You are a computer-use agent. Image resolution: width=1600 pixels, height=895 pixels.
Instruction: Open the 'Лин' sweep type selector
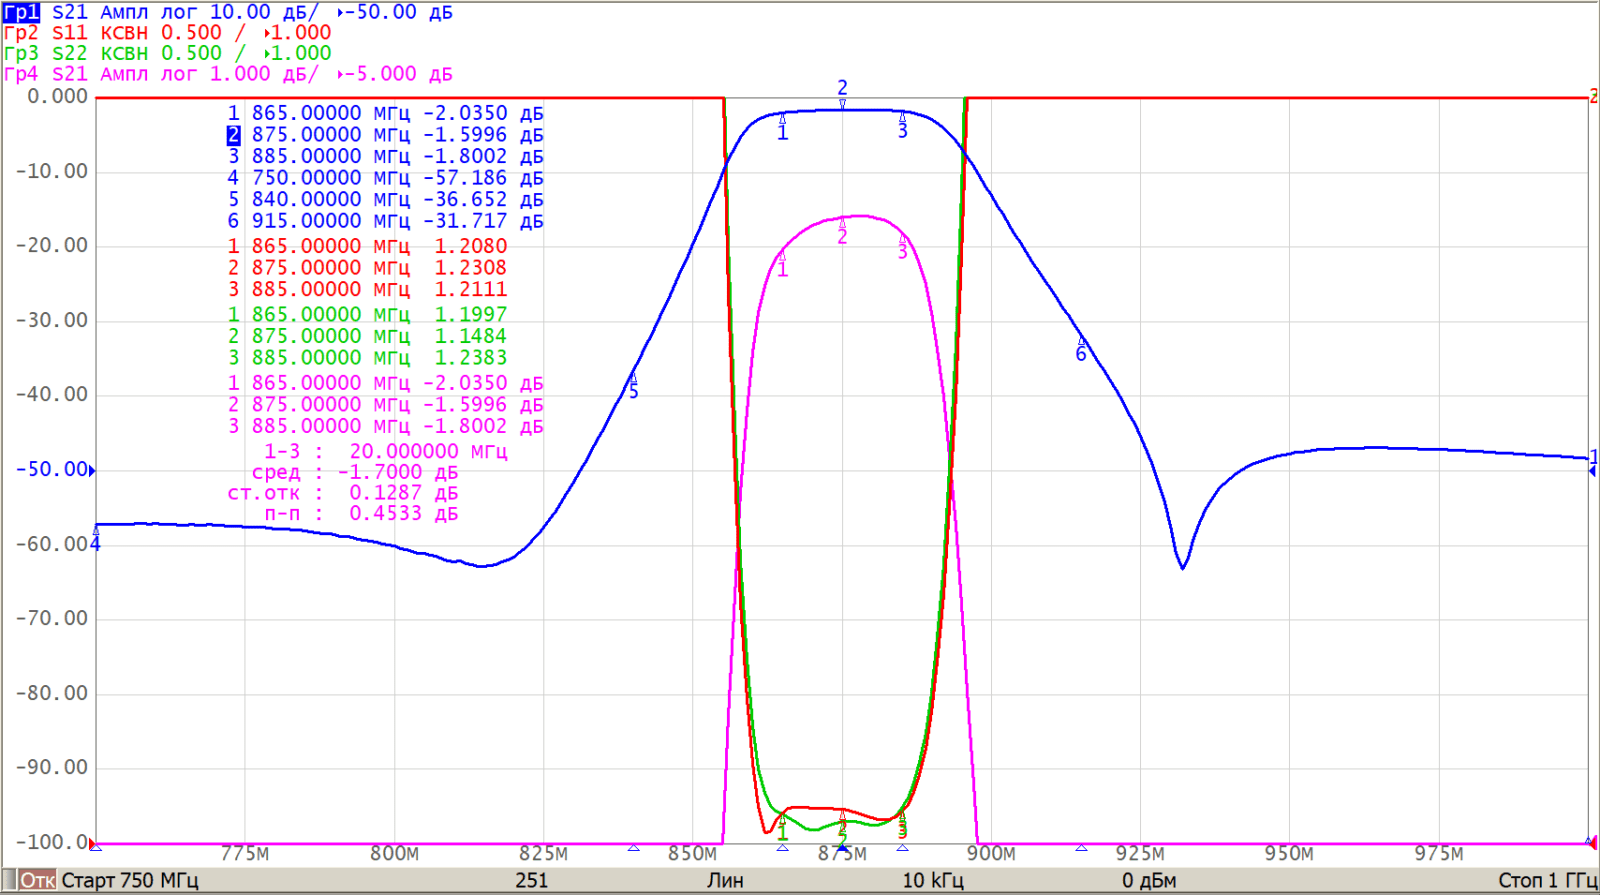tap(725, 880)
